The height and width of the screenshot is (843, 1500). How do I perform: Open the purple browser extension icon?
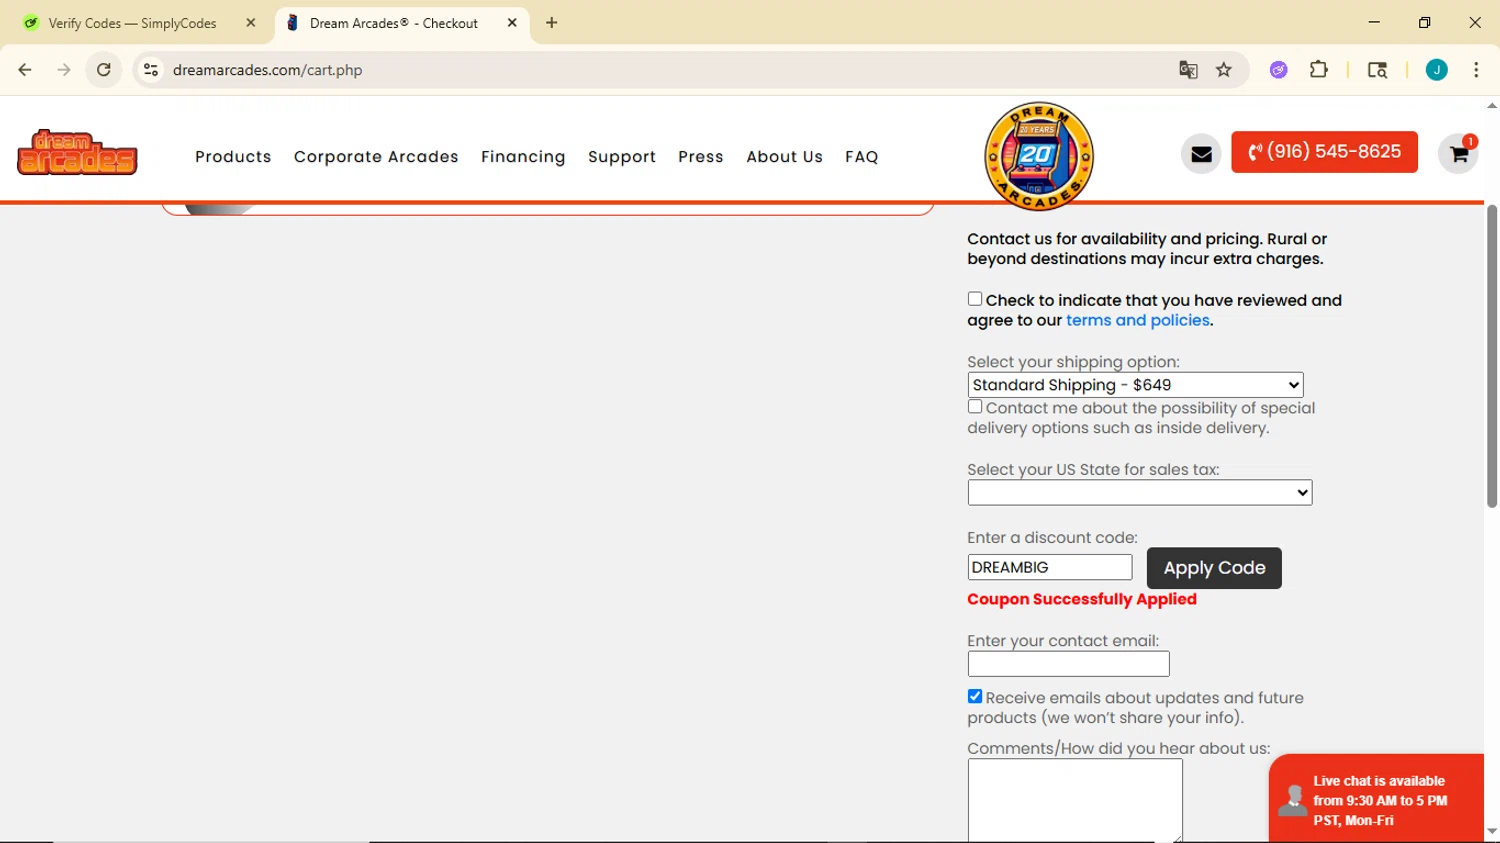click(1279, 70)
